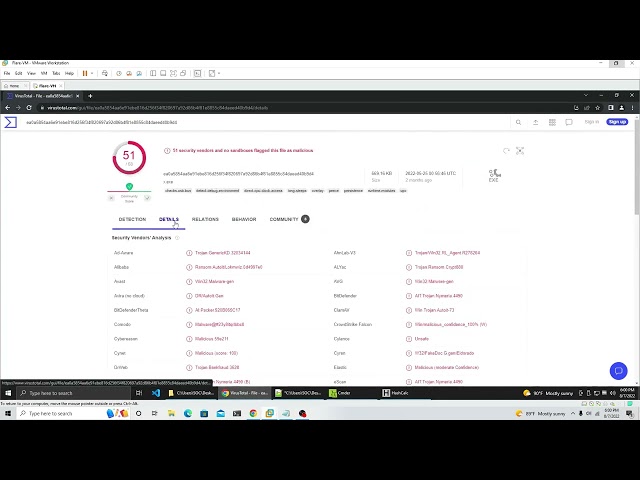Screen dimensions: 640x480
Task: Click the browser back arrow
Action: coord(7,108)
